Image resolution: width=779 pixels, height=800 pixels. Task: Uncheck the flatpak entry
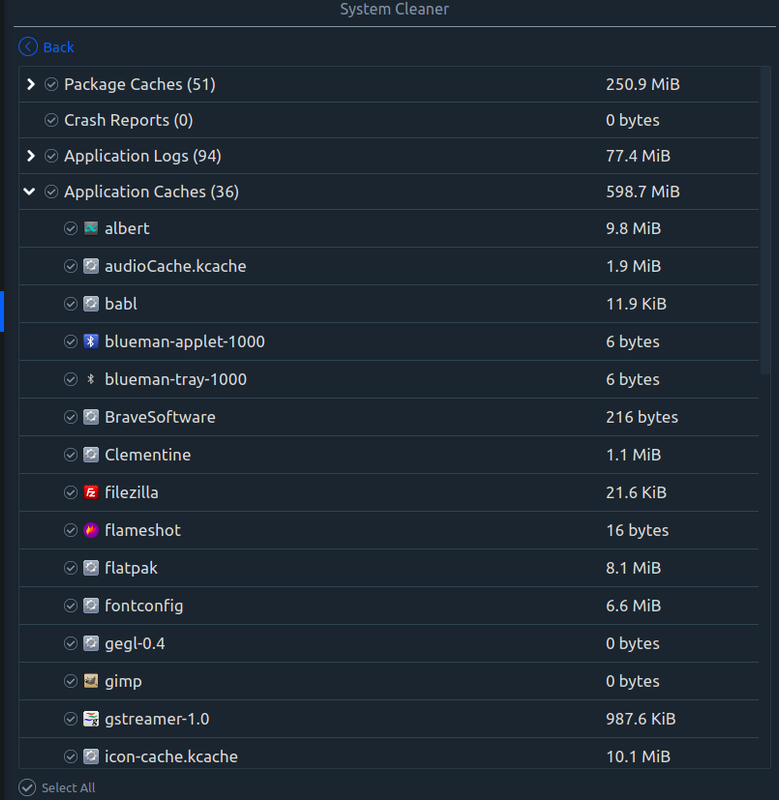tap(70, 568)
